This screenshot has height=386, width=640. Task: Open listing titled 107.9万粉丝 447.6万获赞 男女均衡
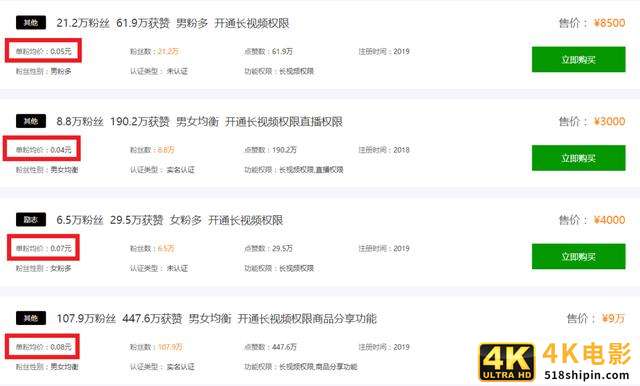point(216,318)
